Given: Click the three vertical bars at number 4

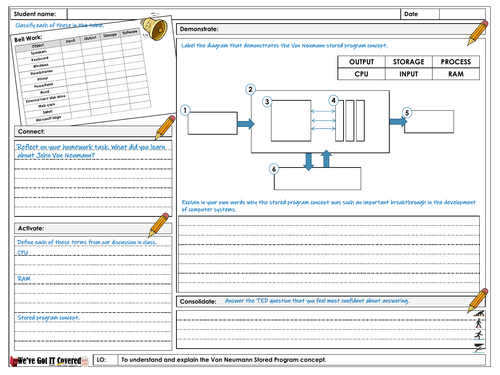Looking at the screenshot, I should 350,121.
